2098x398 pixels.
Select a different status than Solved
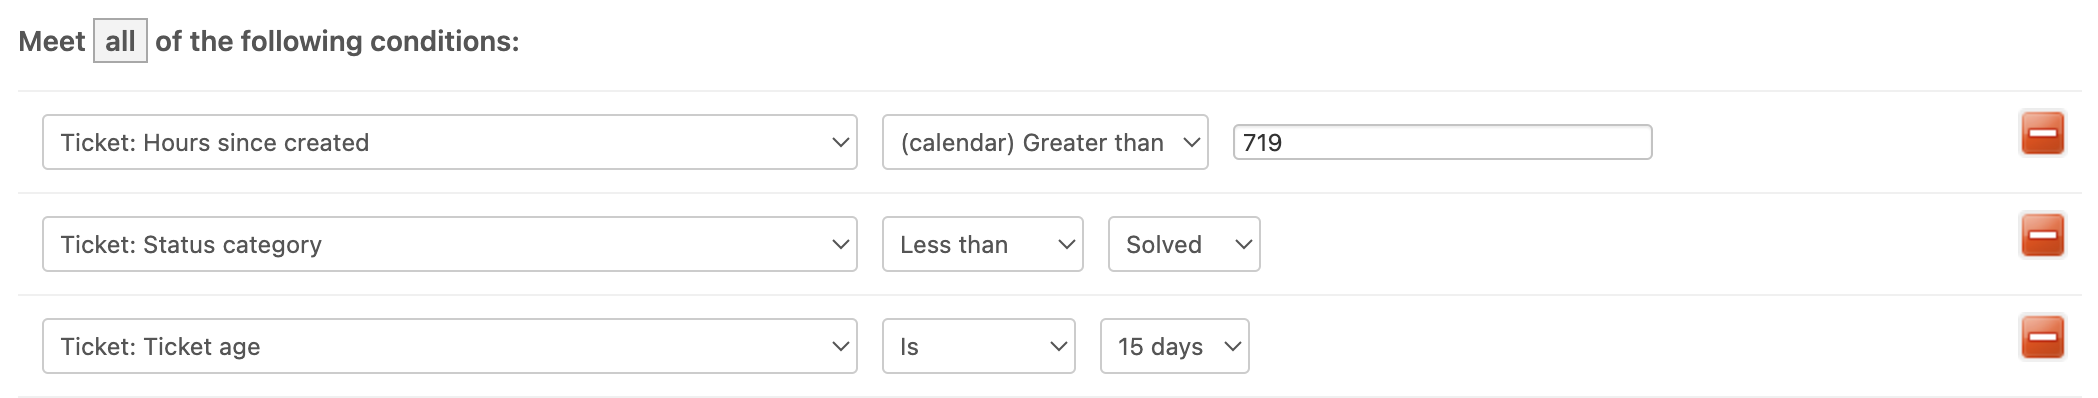point(1184,244)
